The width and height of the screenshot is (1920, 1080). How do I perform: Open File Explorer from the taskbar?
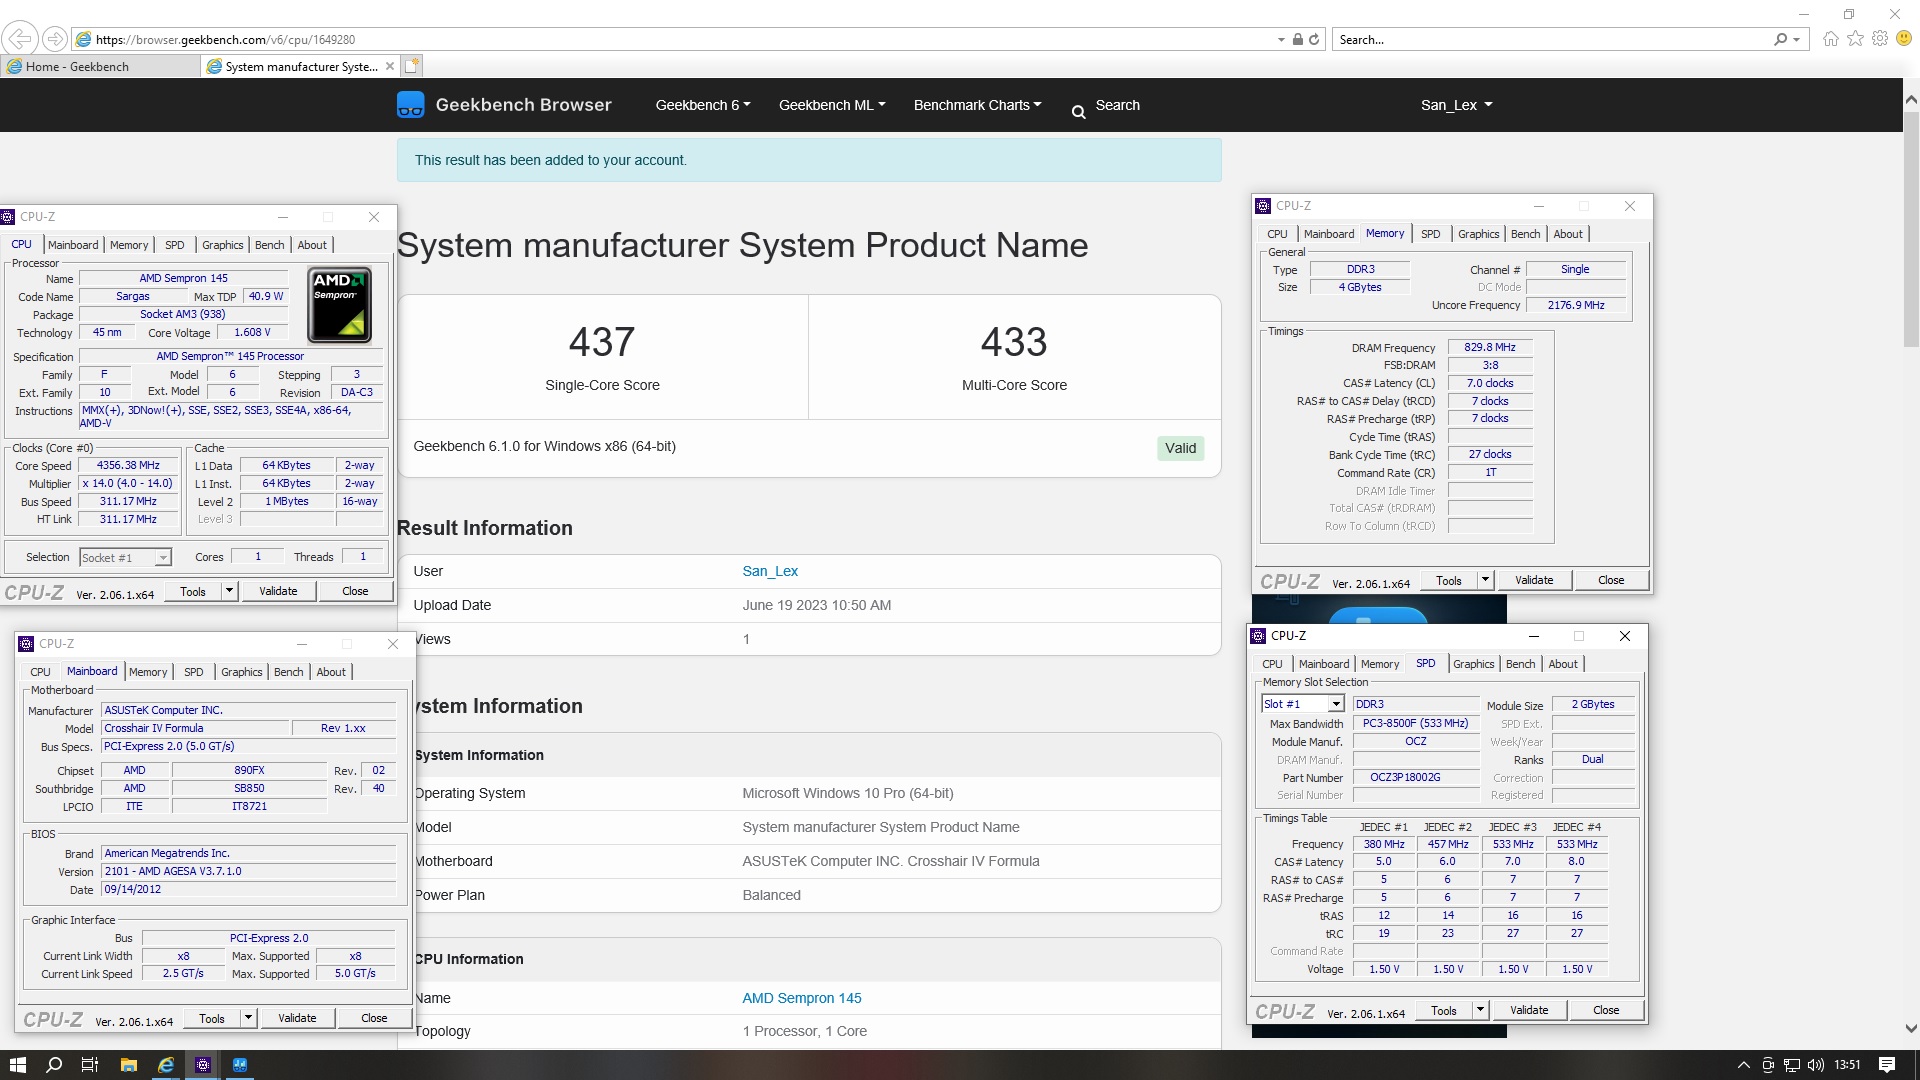click(128, 1065)
